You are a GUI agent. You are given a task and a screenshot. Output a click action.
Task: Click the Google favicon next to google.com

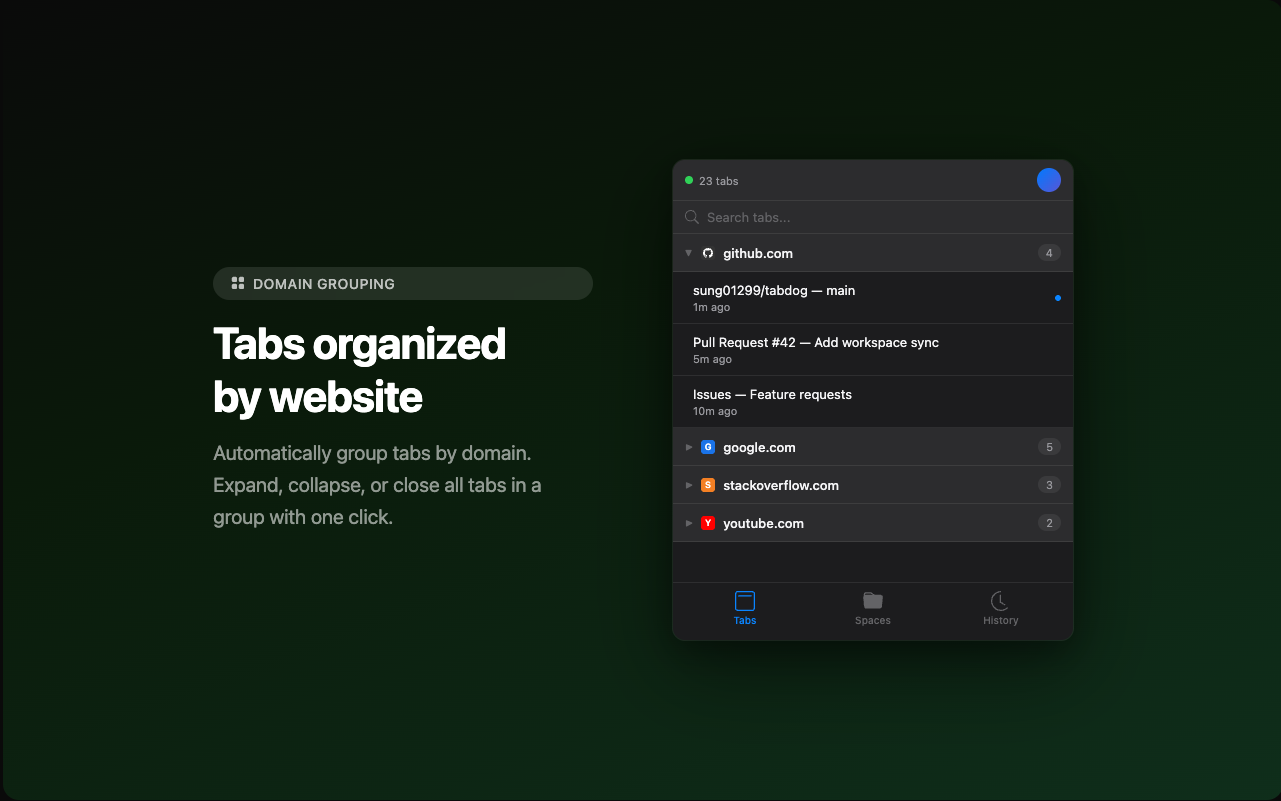coord(708,447)
